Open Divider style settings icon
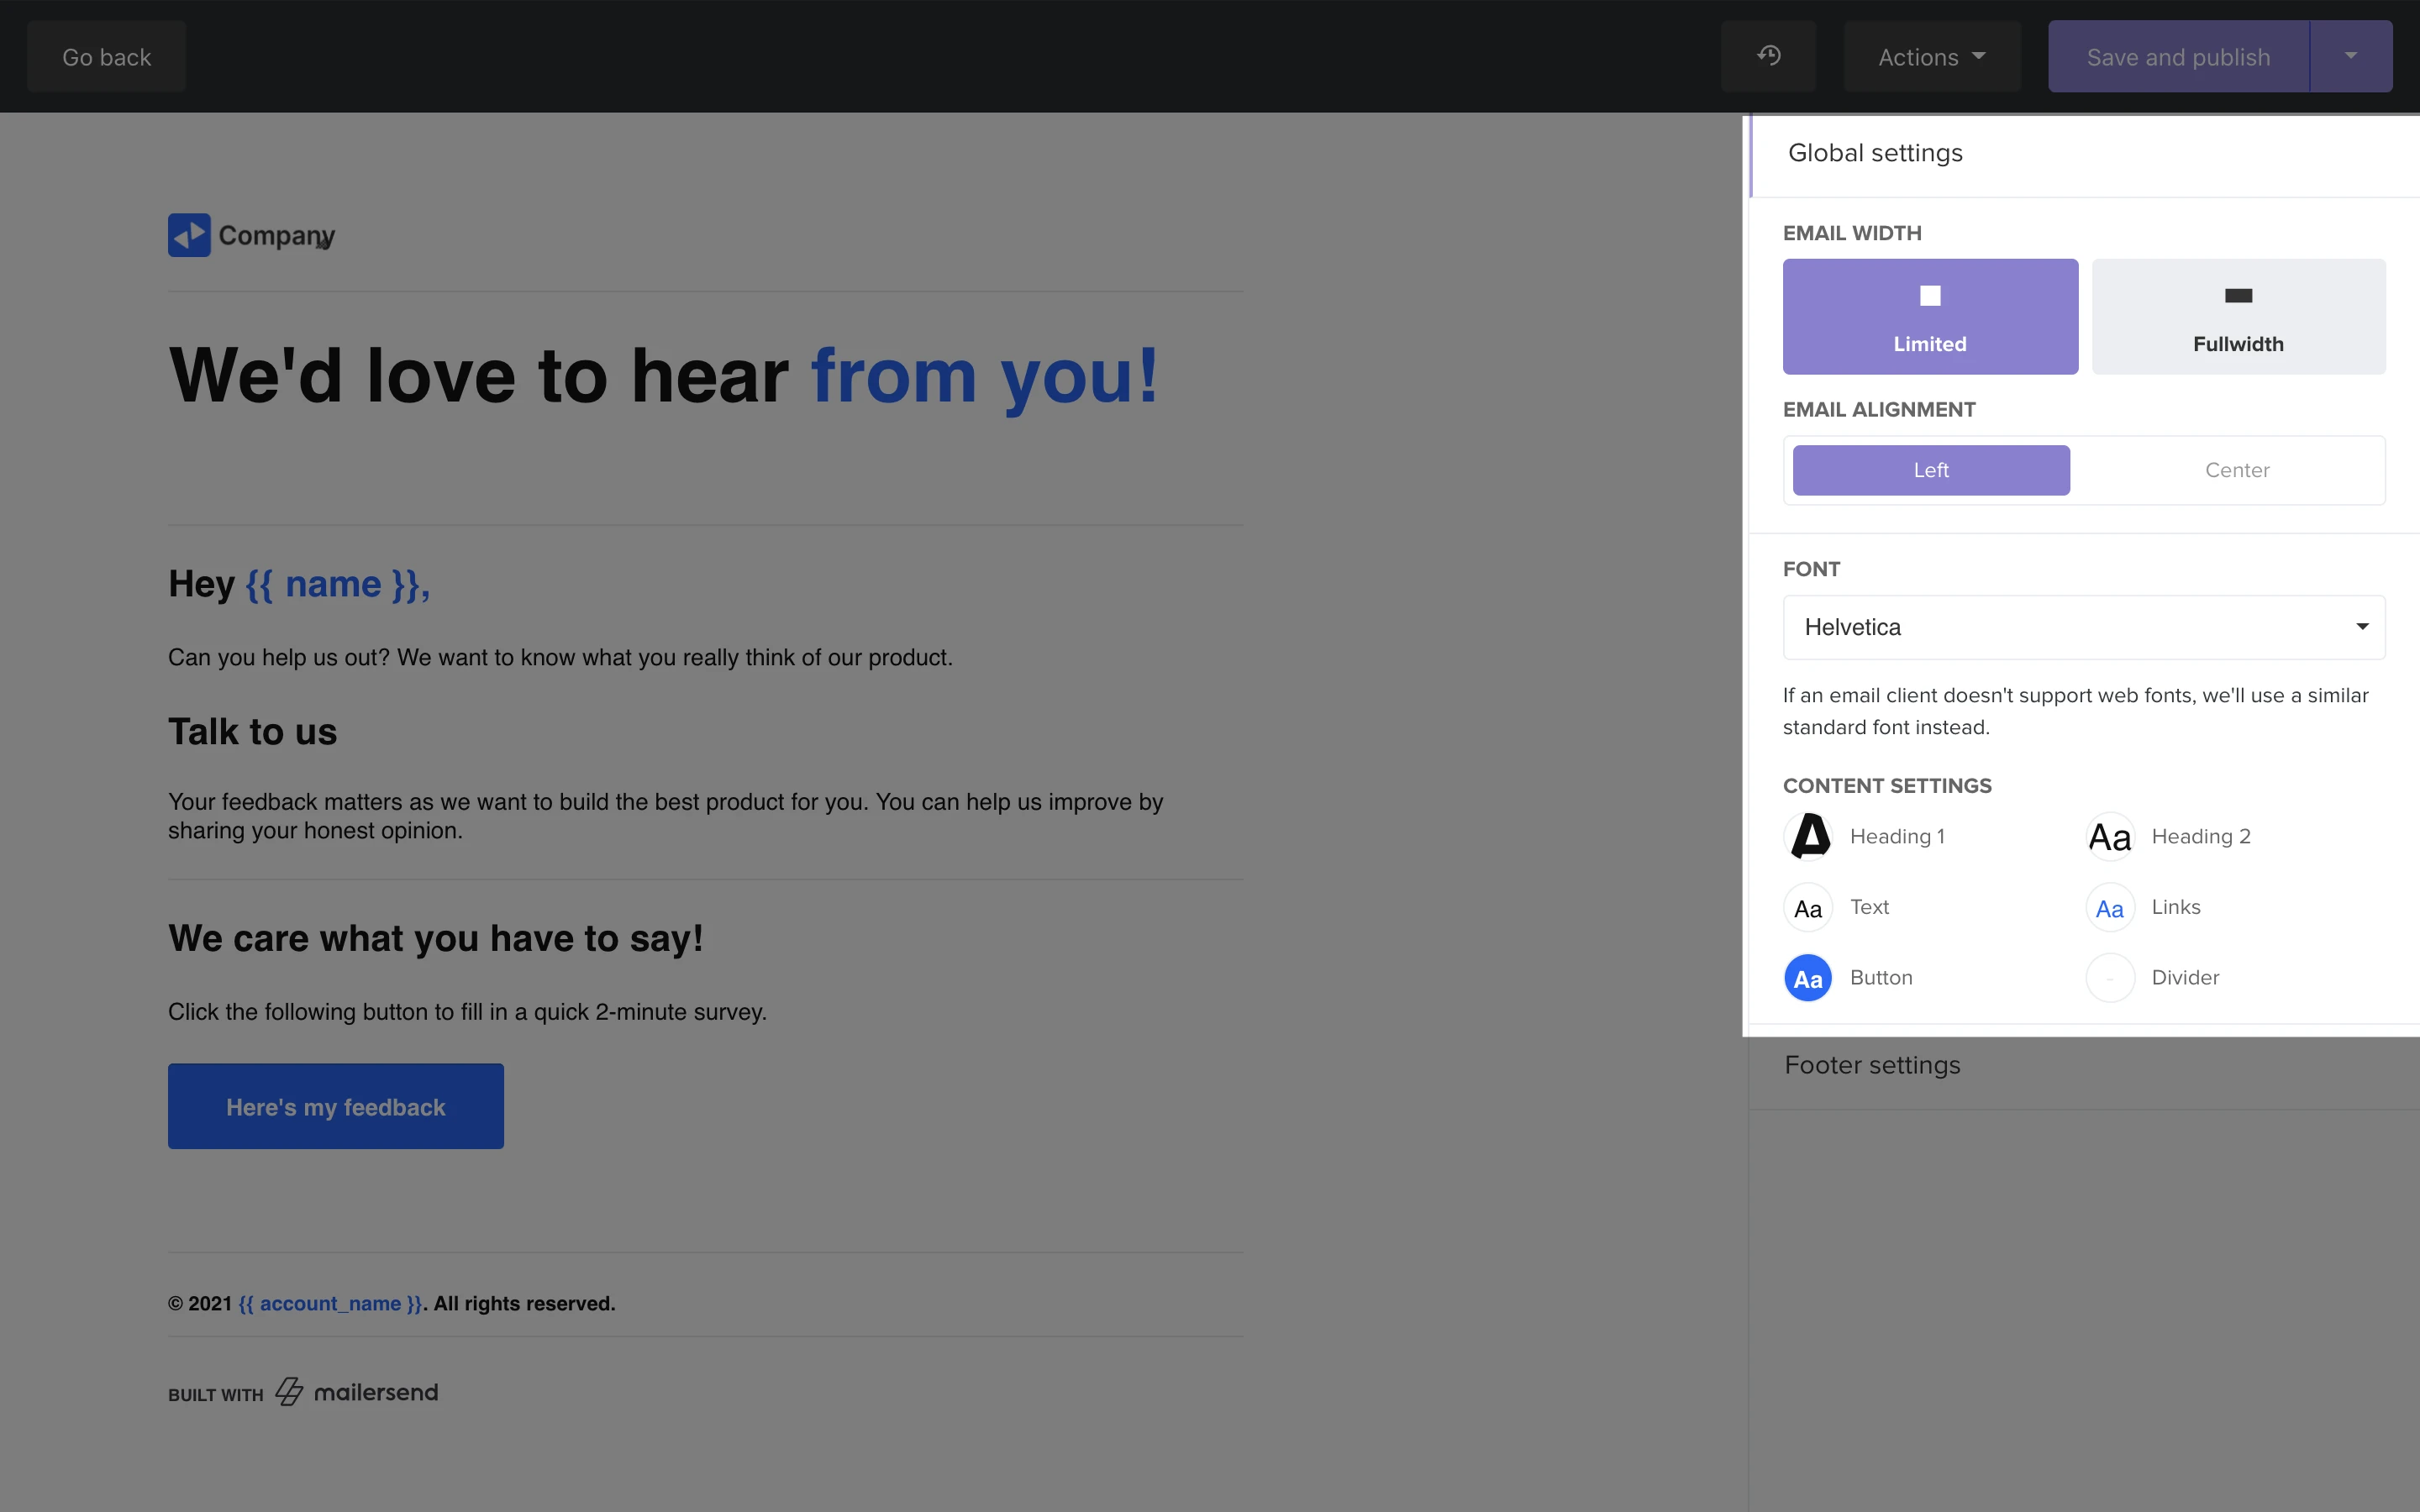Viewport: 2420px width, 1512px height. (2109, 978)
